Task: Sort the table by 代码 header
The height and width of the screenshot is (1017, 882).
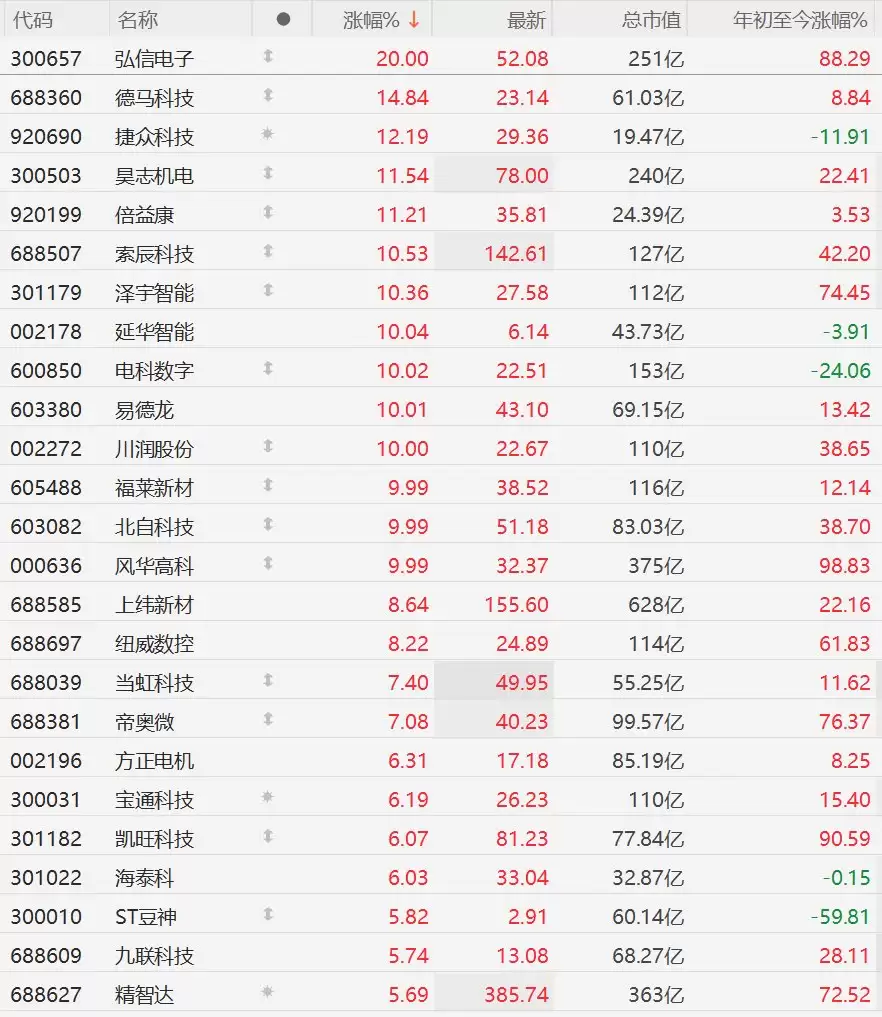Action: click(x=32, y=20)
